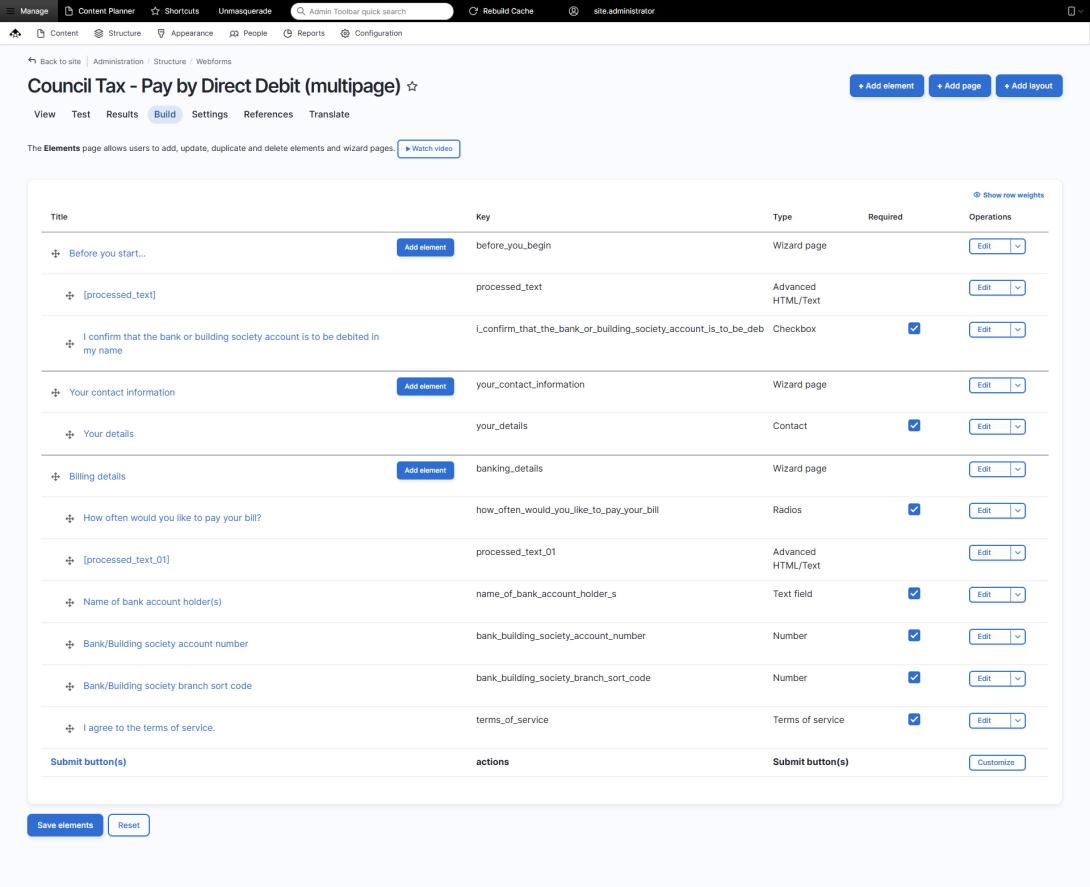The height and width of the screenshot is (887, 1090).
Task: Click the Reset button
Action: [129, 826]
